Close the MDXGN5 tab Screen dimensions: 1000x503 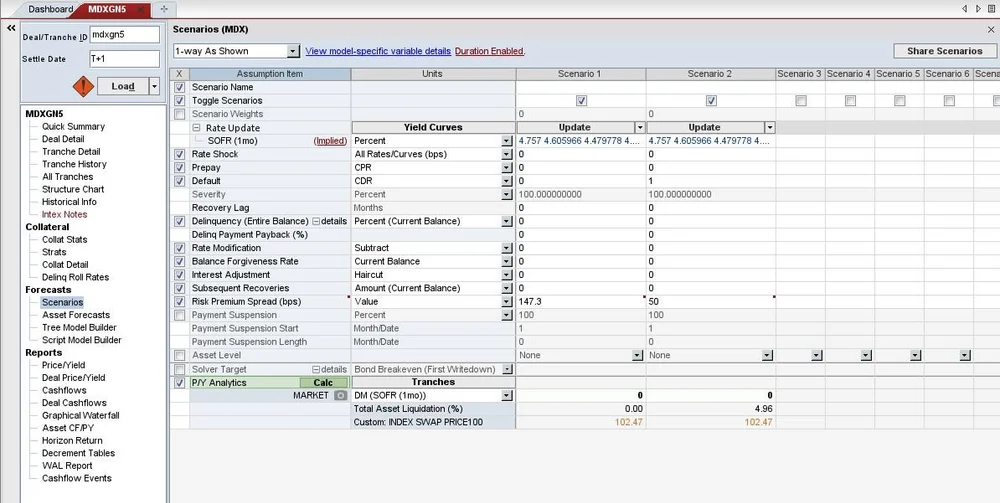tap(140, 10)
